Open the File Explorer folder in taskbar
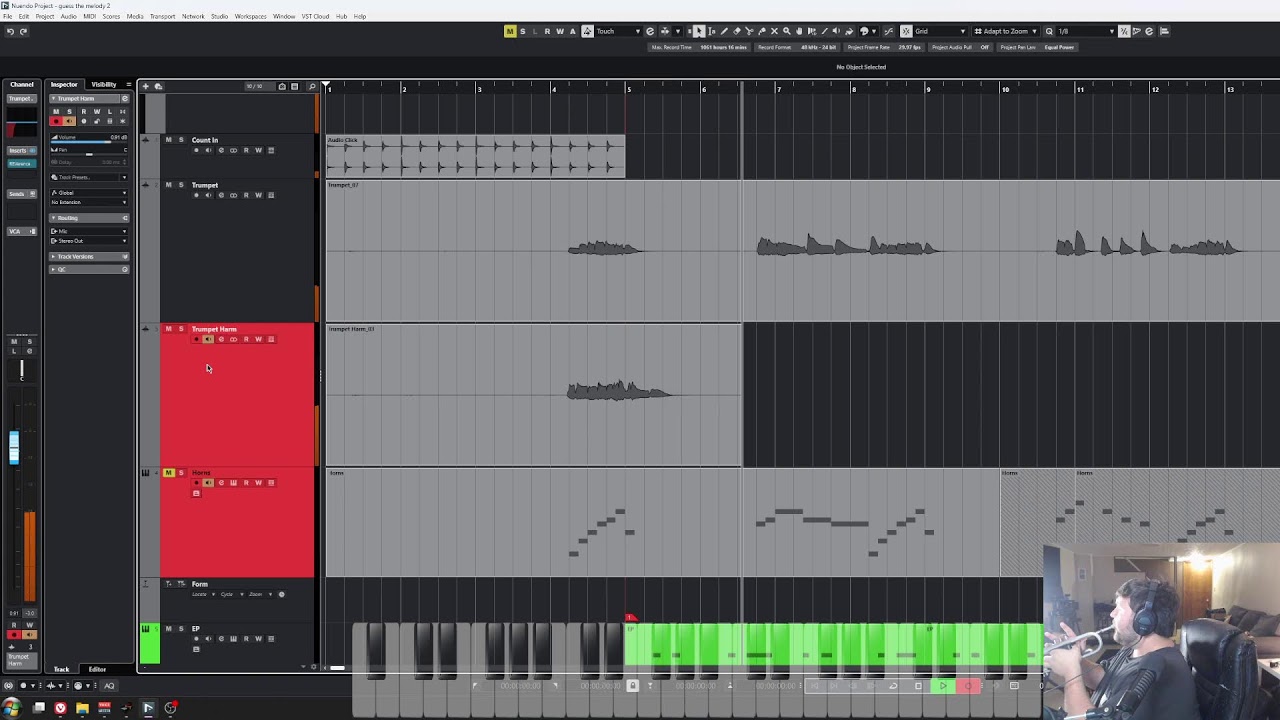The image size is (1280, 720). coord(82,708)
